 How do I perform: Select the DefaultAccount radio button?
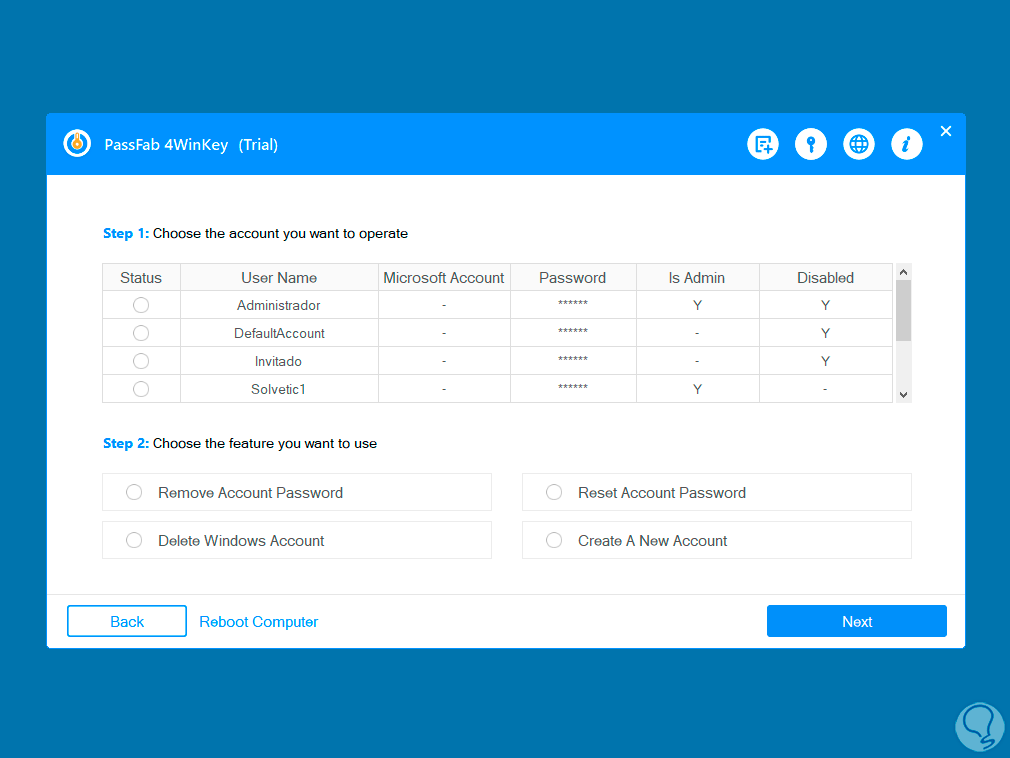(141, 333)
